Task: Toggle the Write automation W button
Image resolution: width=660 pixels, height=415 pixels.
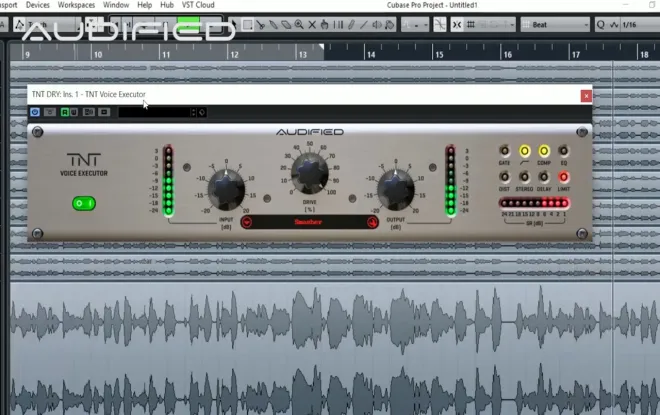Action: (74, 112)
